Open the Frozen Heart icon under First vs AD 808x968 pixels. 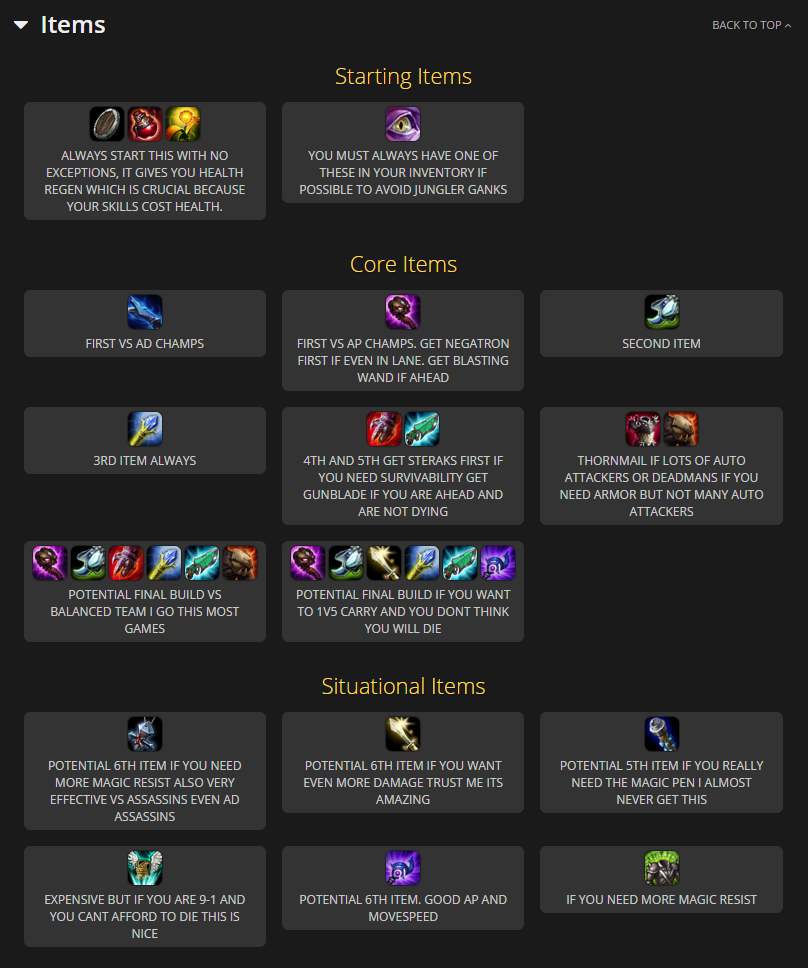(x=145, y=312)
